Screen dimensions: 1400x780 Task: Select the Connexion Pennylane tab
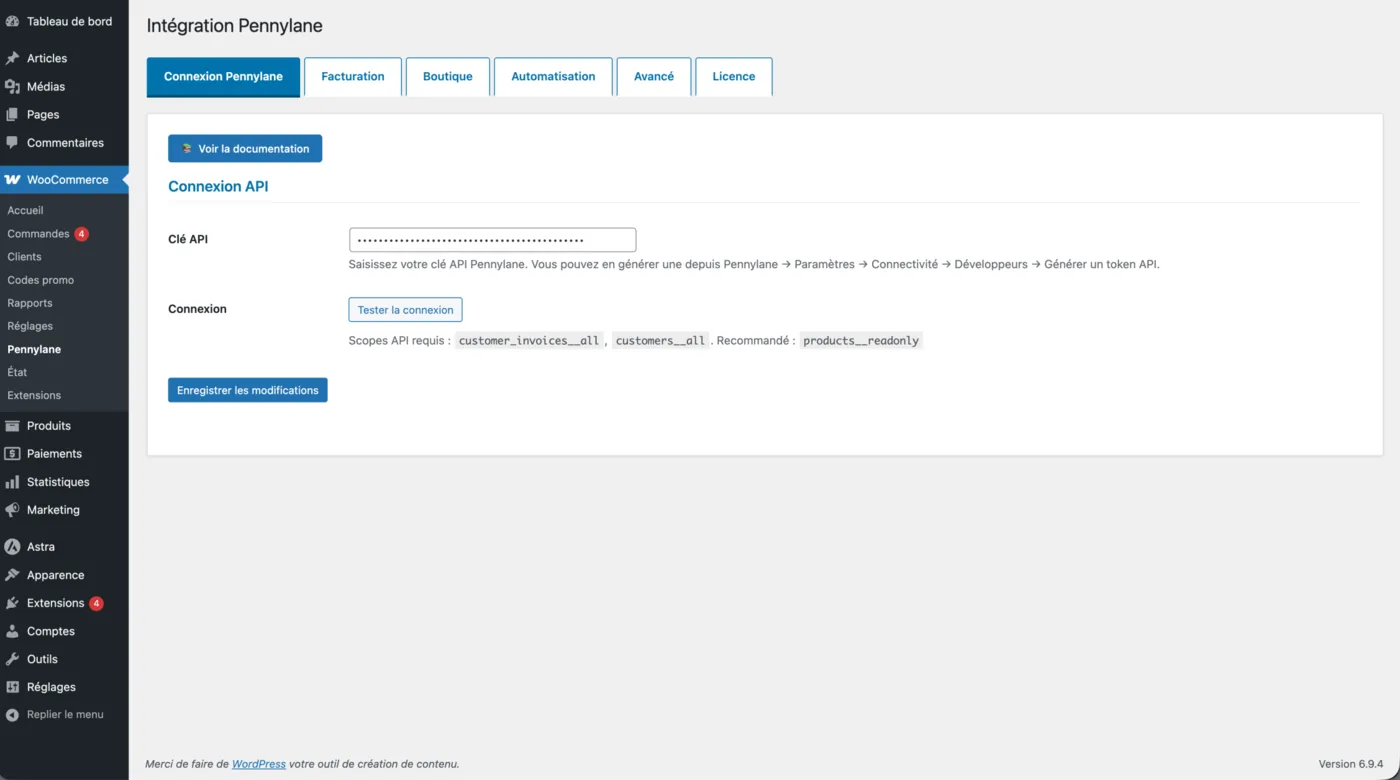pos(223,77)
